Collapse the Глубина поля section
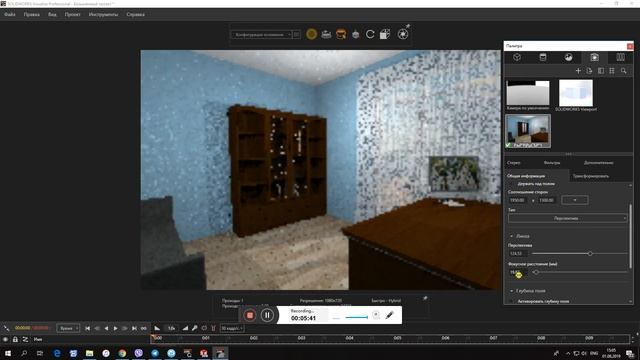640x360 pixels. pos(511,291)
